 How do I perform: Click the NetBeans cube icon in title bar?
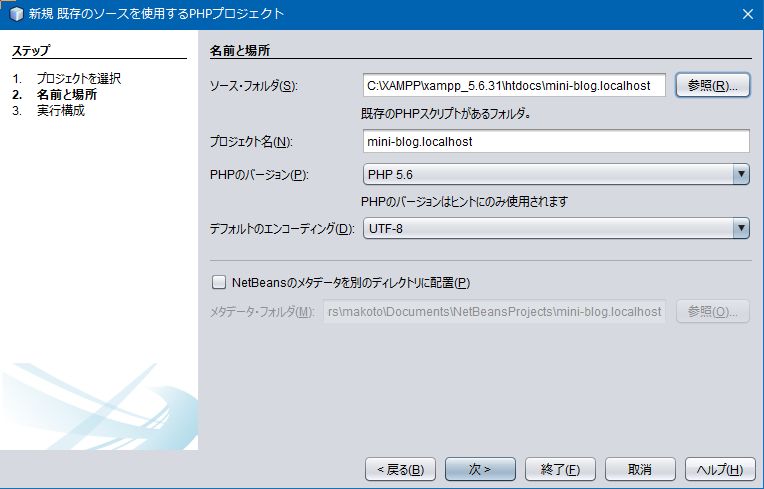[x=16, y=14]
